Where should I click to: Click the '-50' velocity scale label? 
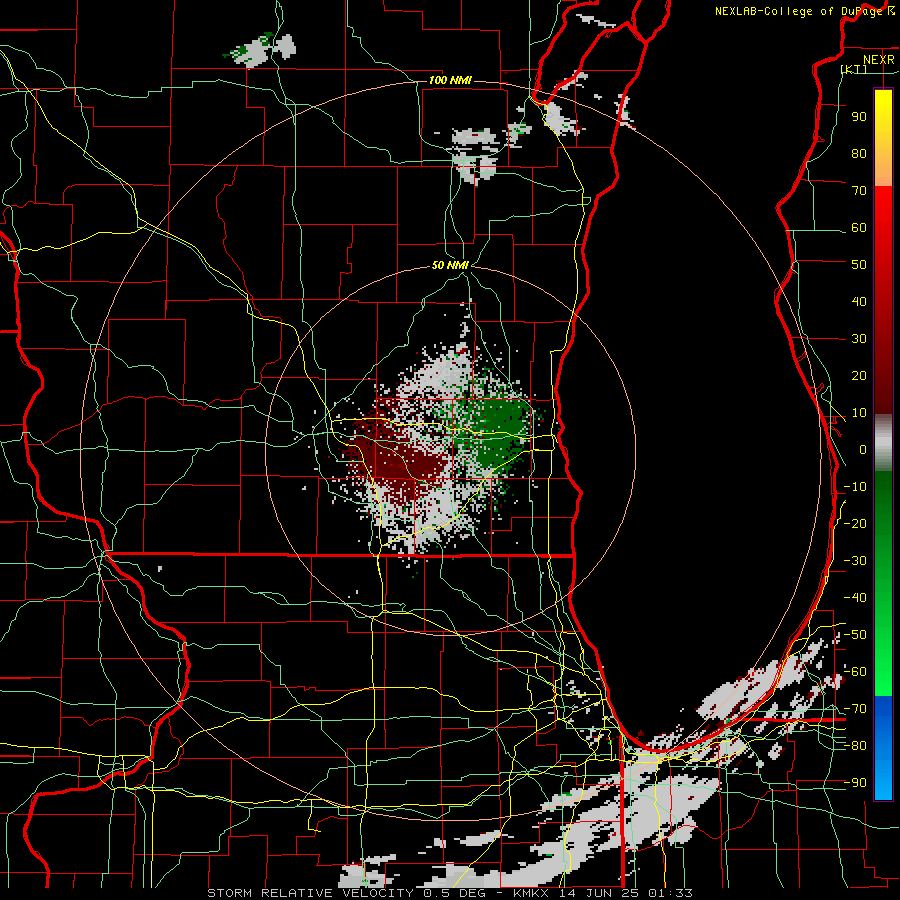(855, 634)
